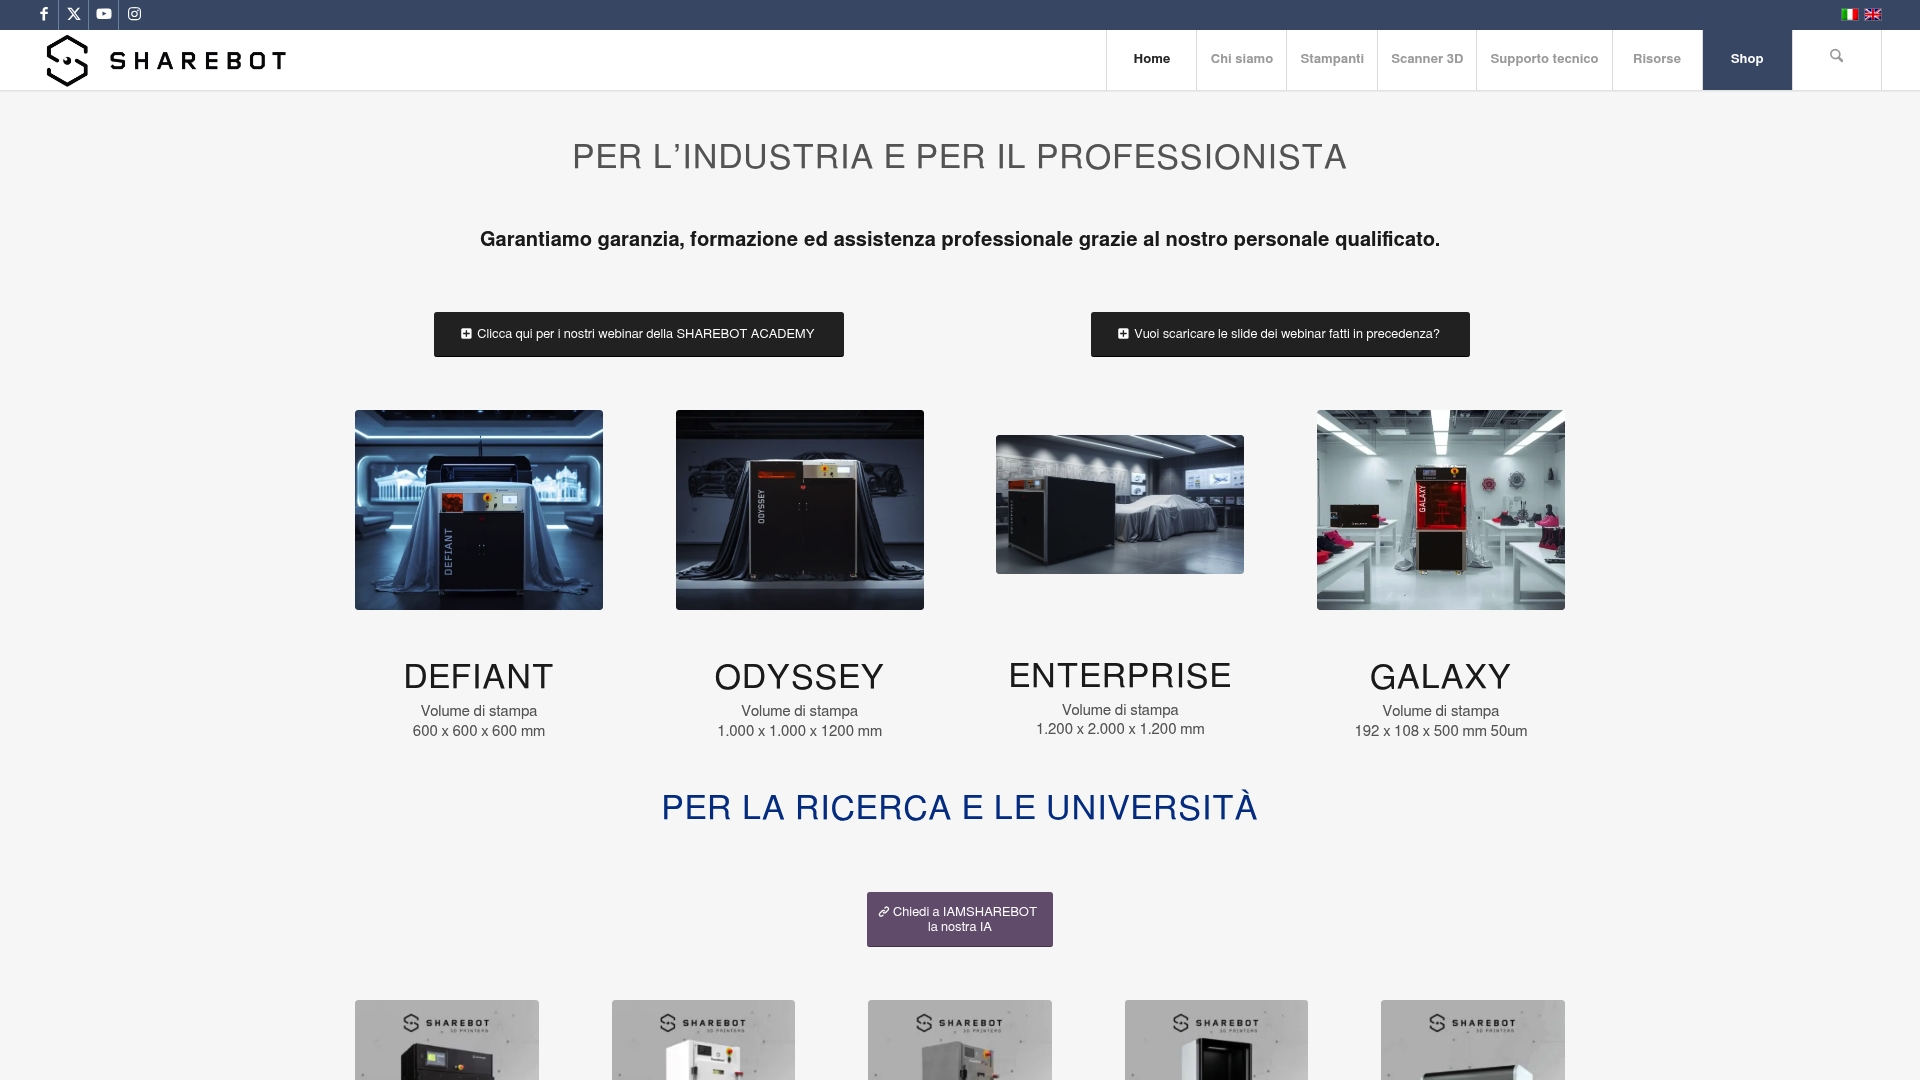This screenshot has height=1080, width=1920.
Task: Visit Instagram via its icon
Action: click(134, 14)
